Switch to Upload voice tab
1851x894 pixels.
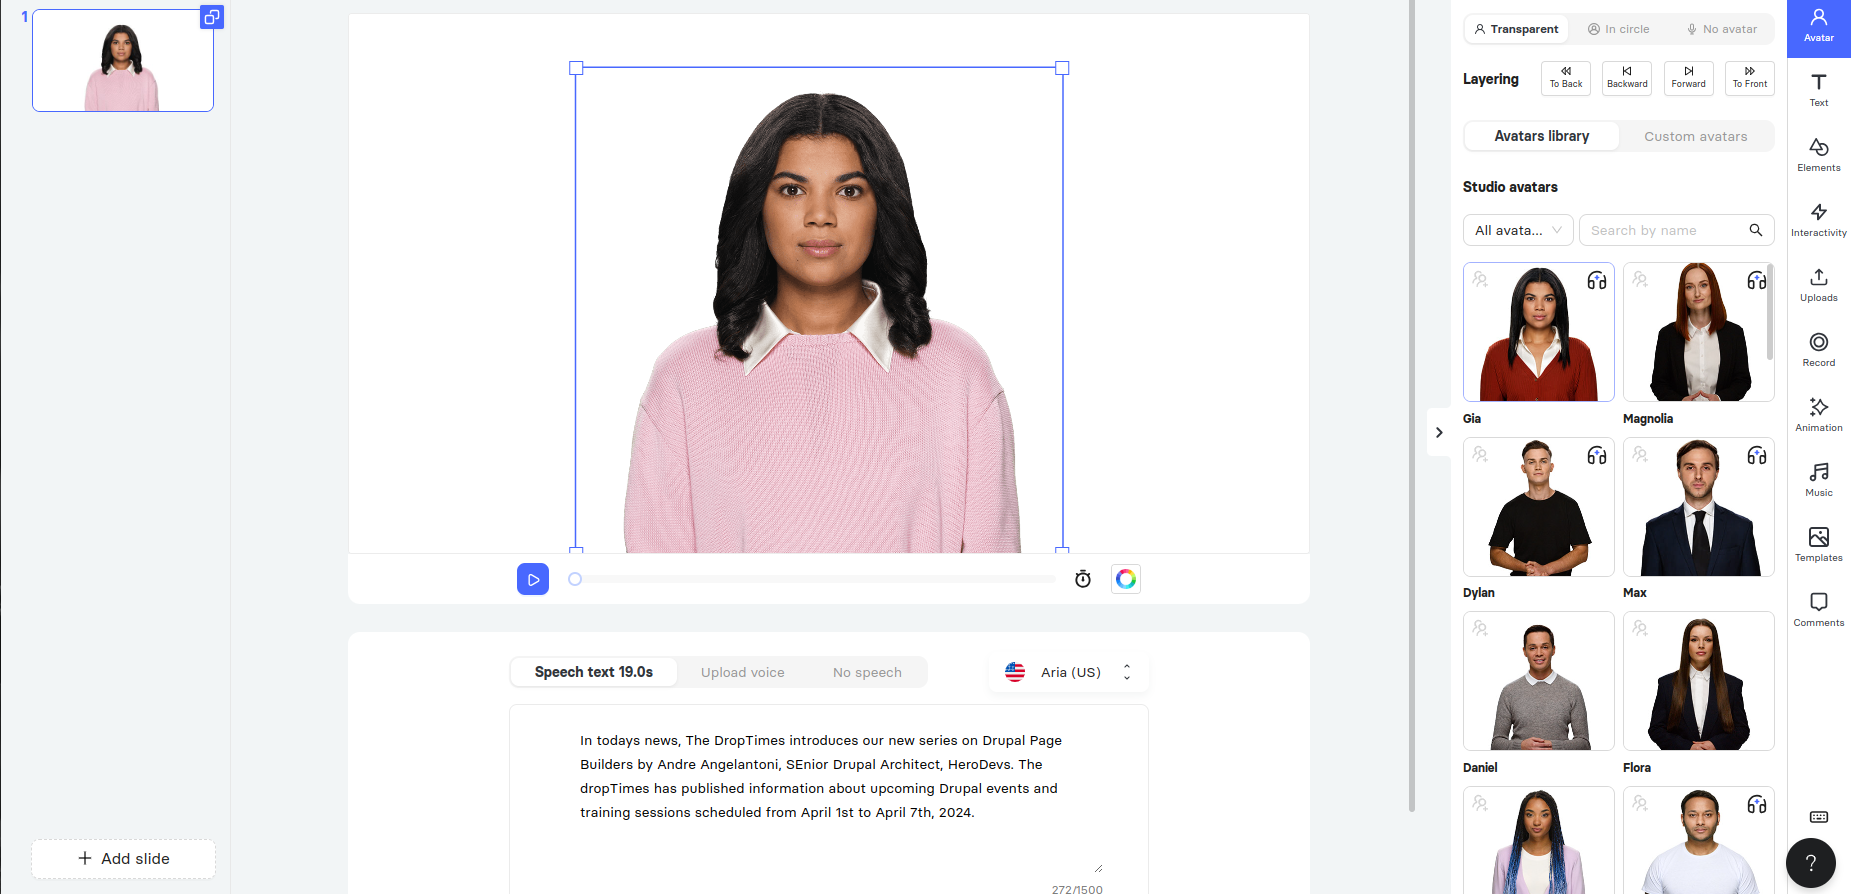coord(742,672)
